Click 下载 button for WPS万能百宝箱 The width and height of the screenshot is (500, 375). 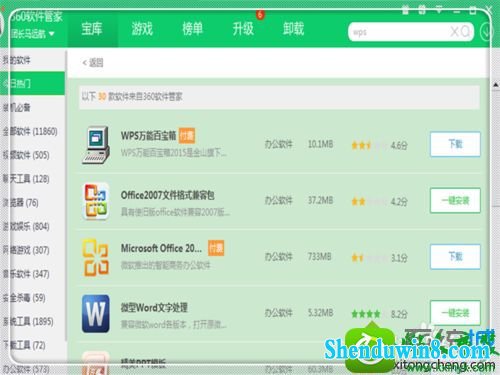[x=455, y=144]
